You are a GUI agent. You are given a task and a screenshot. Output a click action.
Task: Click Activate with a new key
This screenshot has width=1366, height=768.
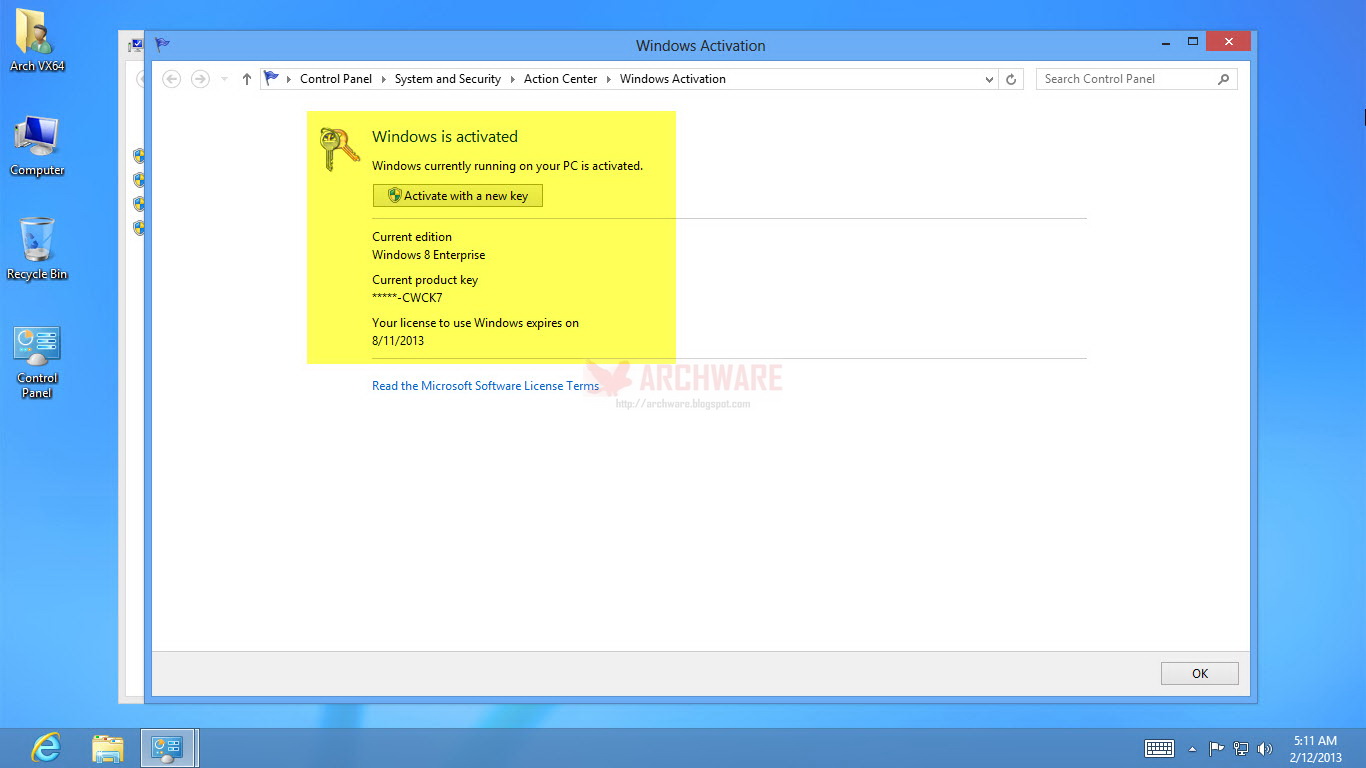458,196
